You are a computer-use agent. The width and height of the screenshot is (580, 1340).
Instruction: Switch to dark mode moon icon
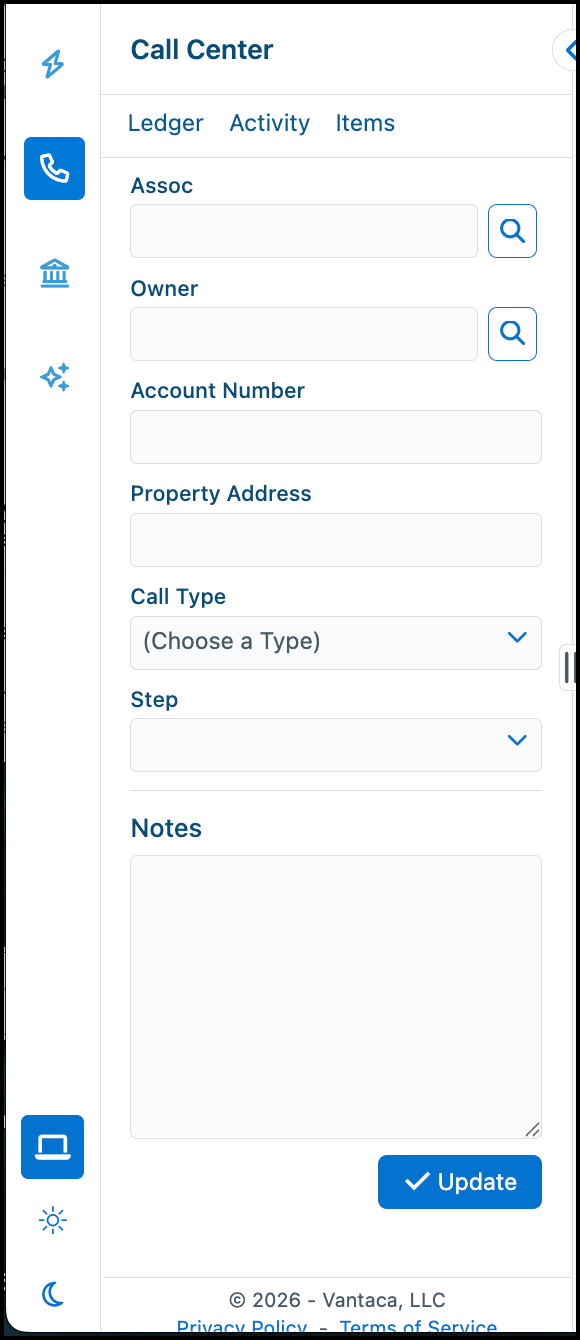pos(53,1295)
